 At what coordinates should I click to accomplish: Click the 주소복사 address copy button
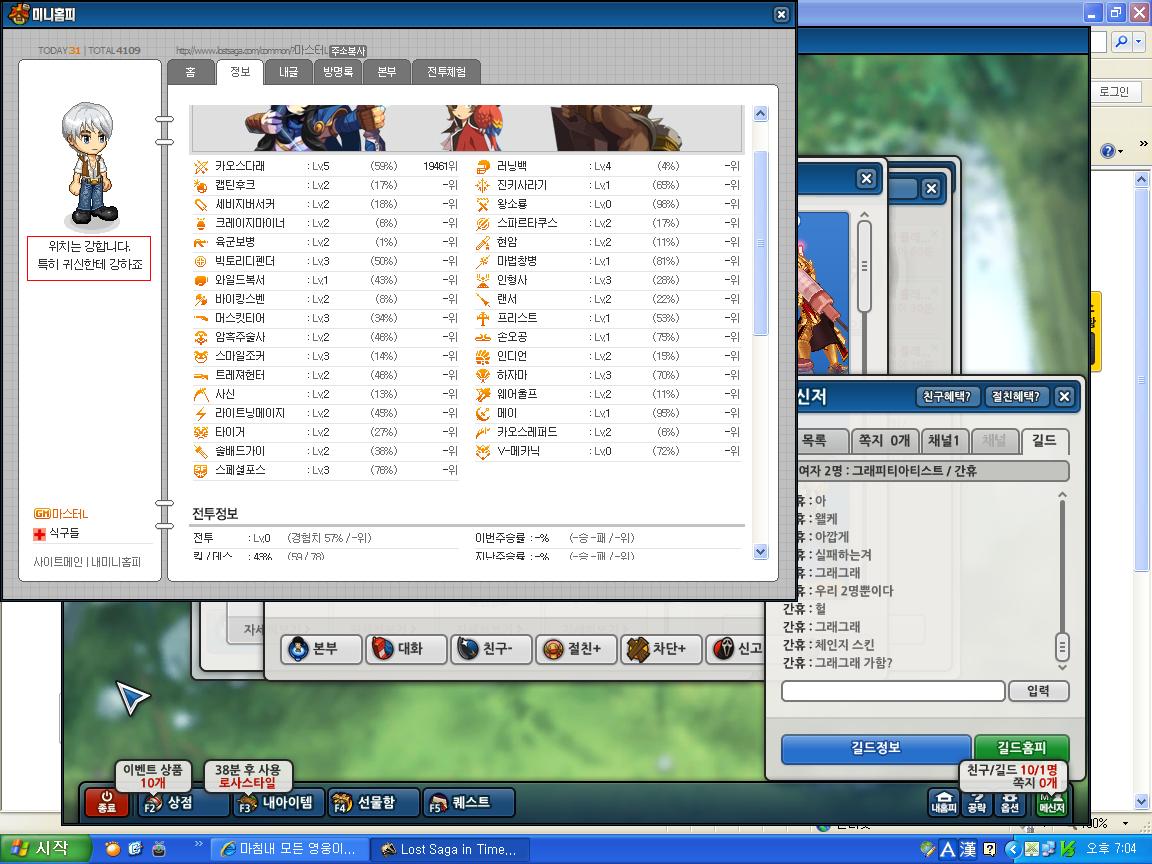[348, 51]
